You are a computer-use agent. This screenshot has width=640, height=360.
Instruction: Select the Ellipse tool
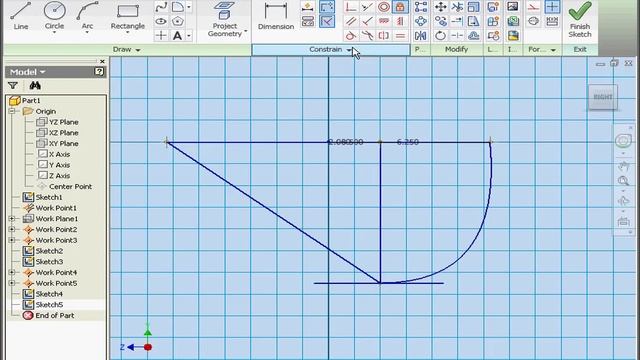pyautogui.click(x=161, y=21)
